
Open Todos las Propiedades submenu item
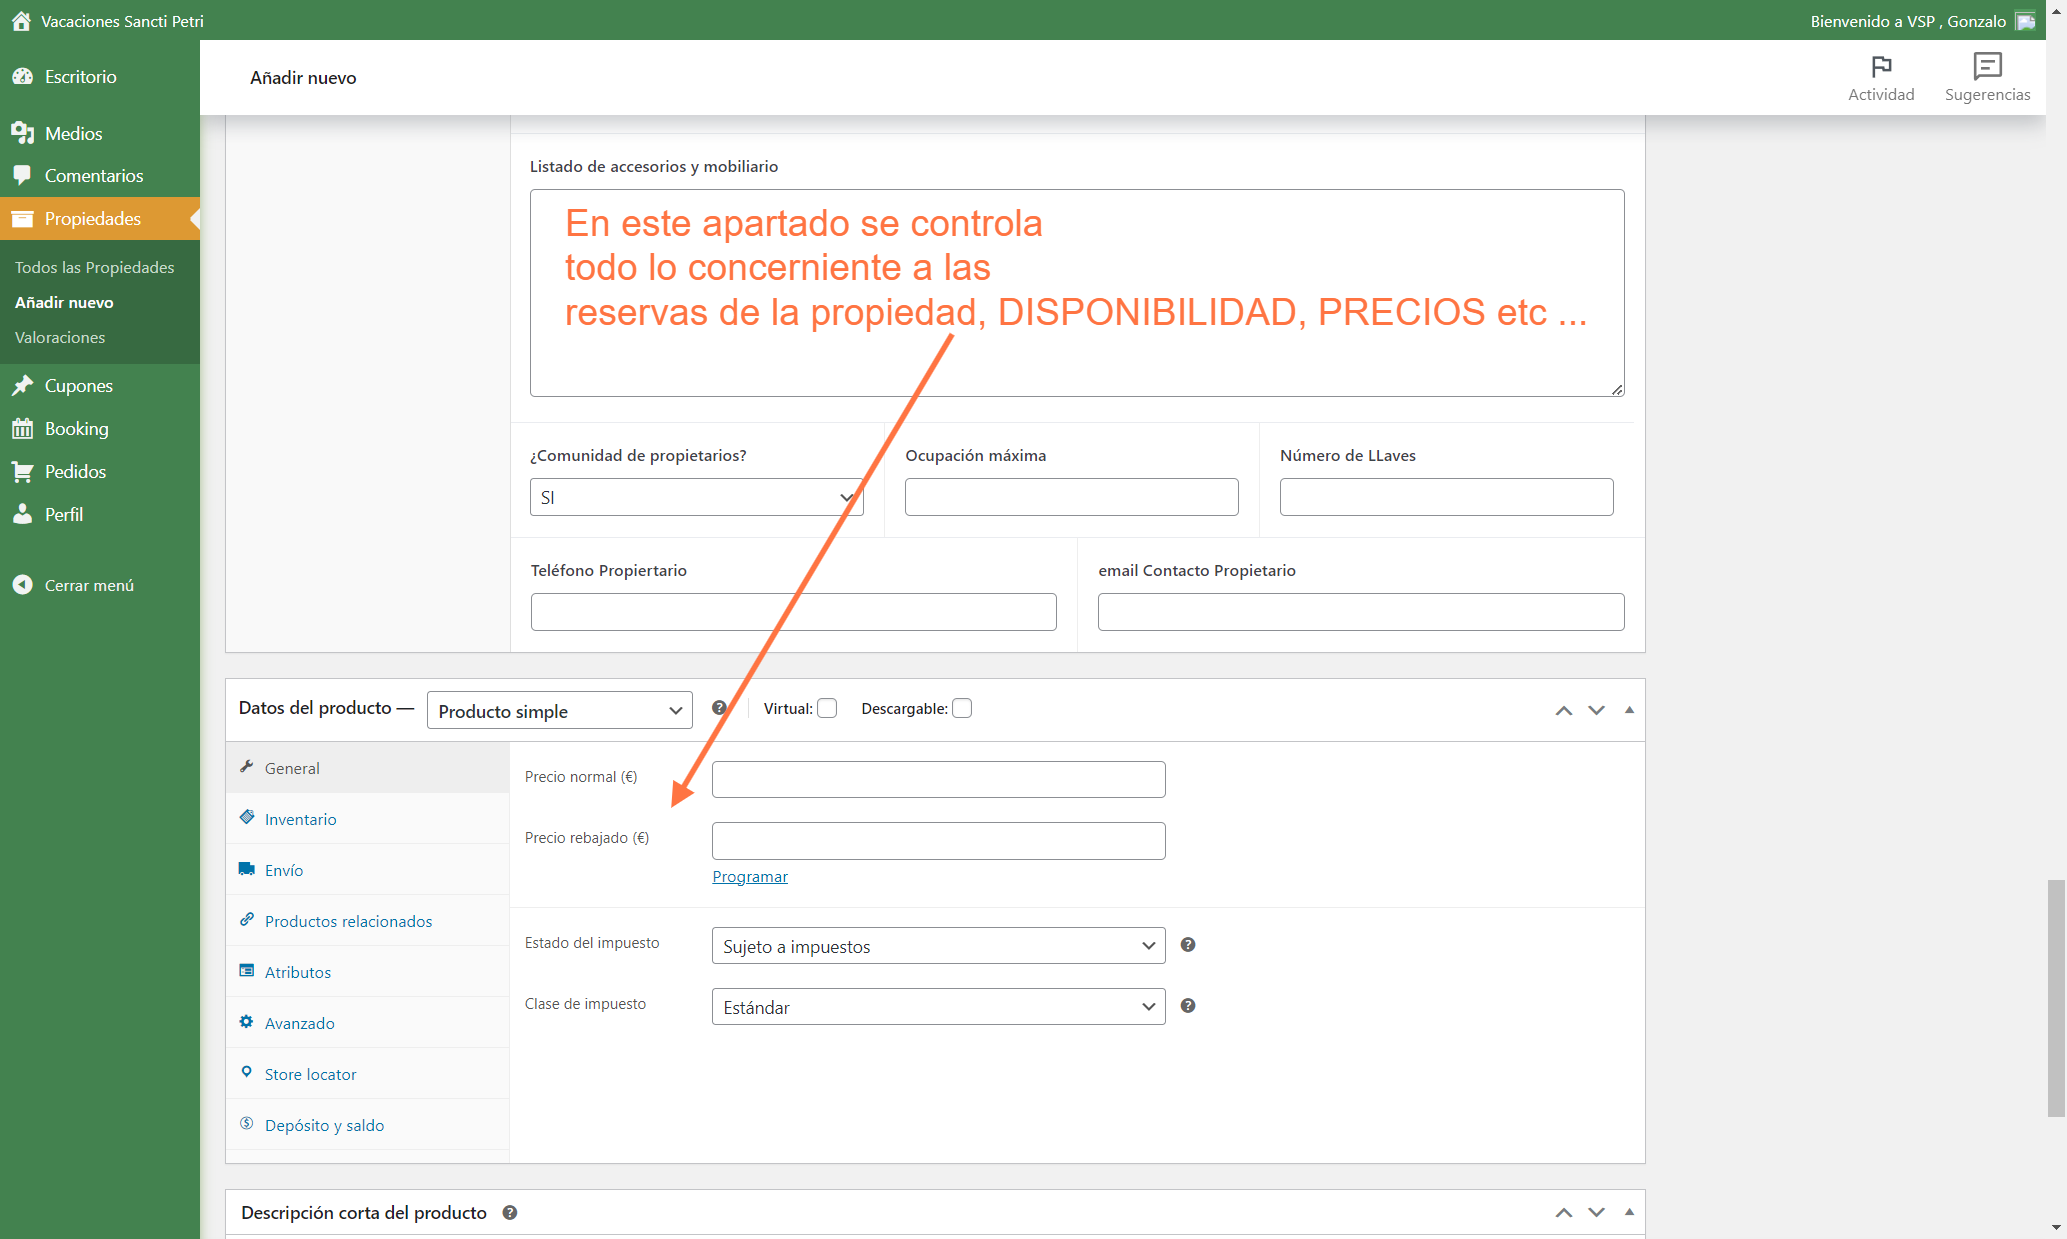[94, 267]
